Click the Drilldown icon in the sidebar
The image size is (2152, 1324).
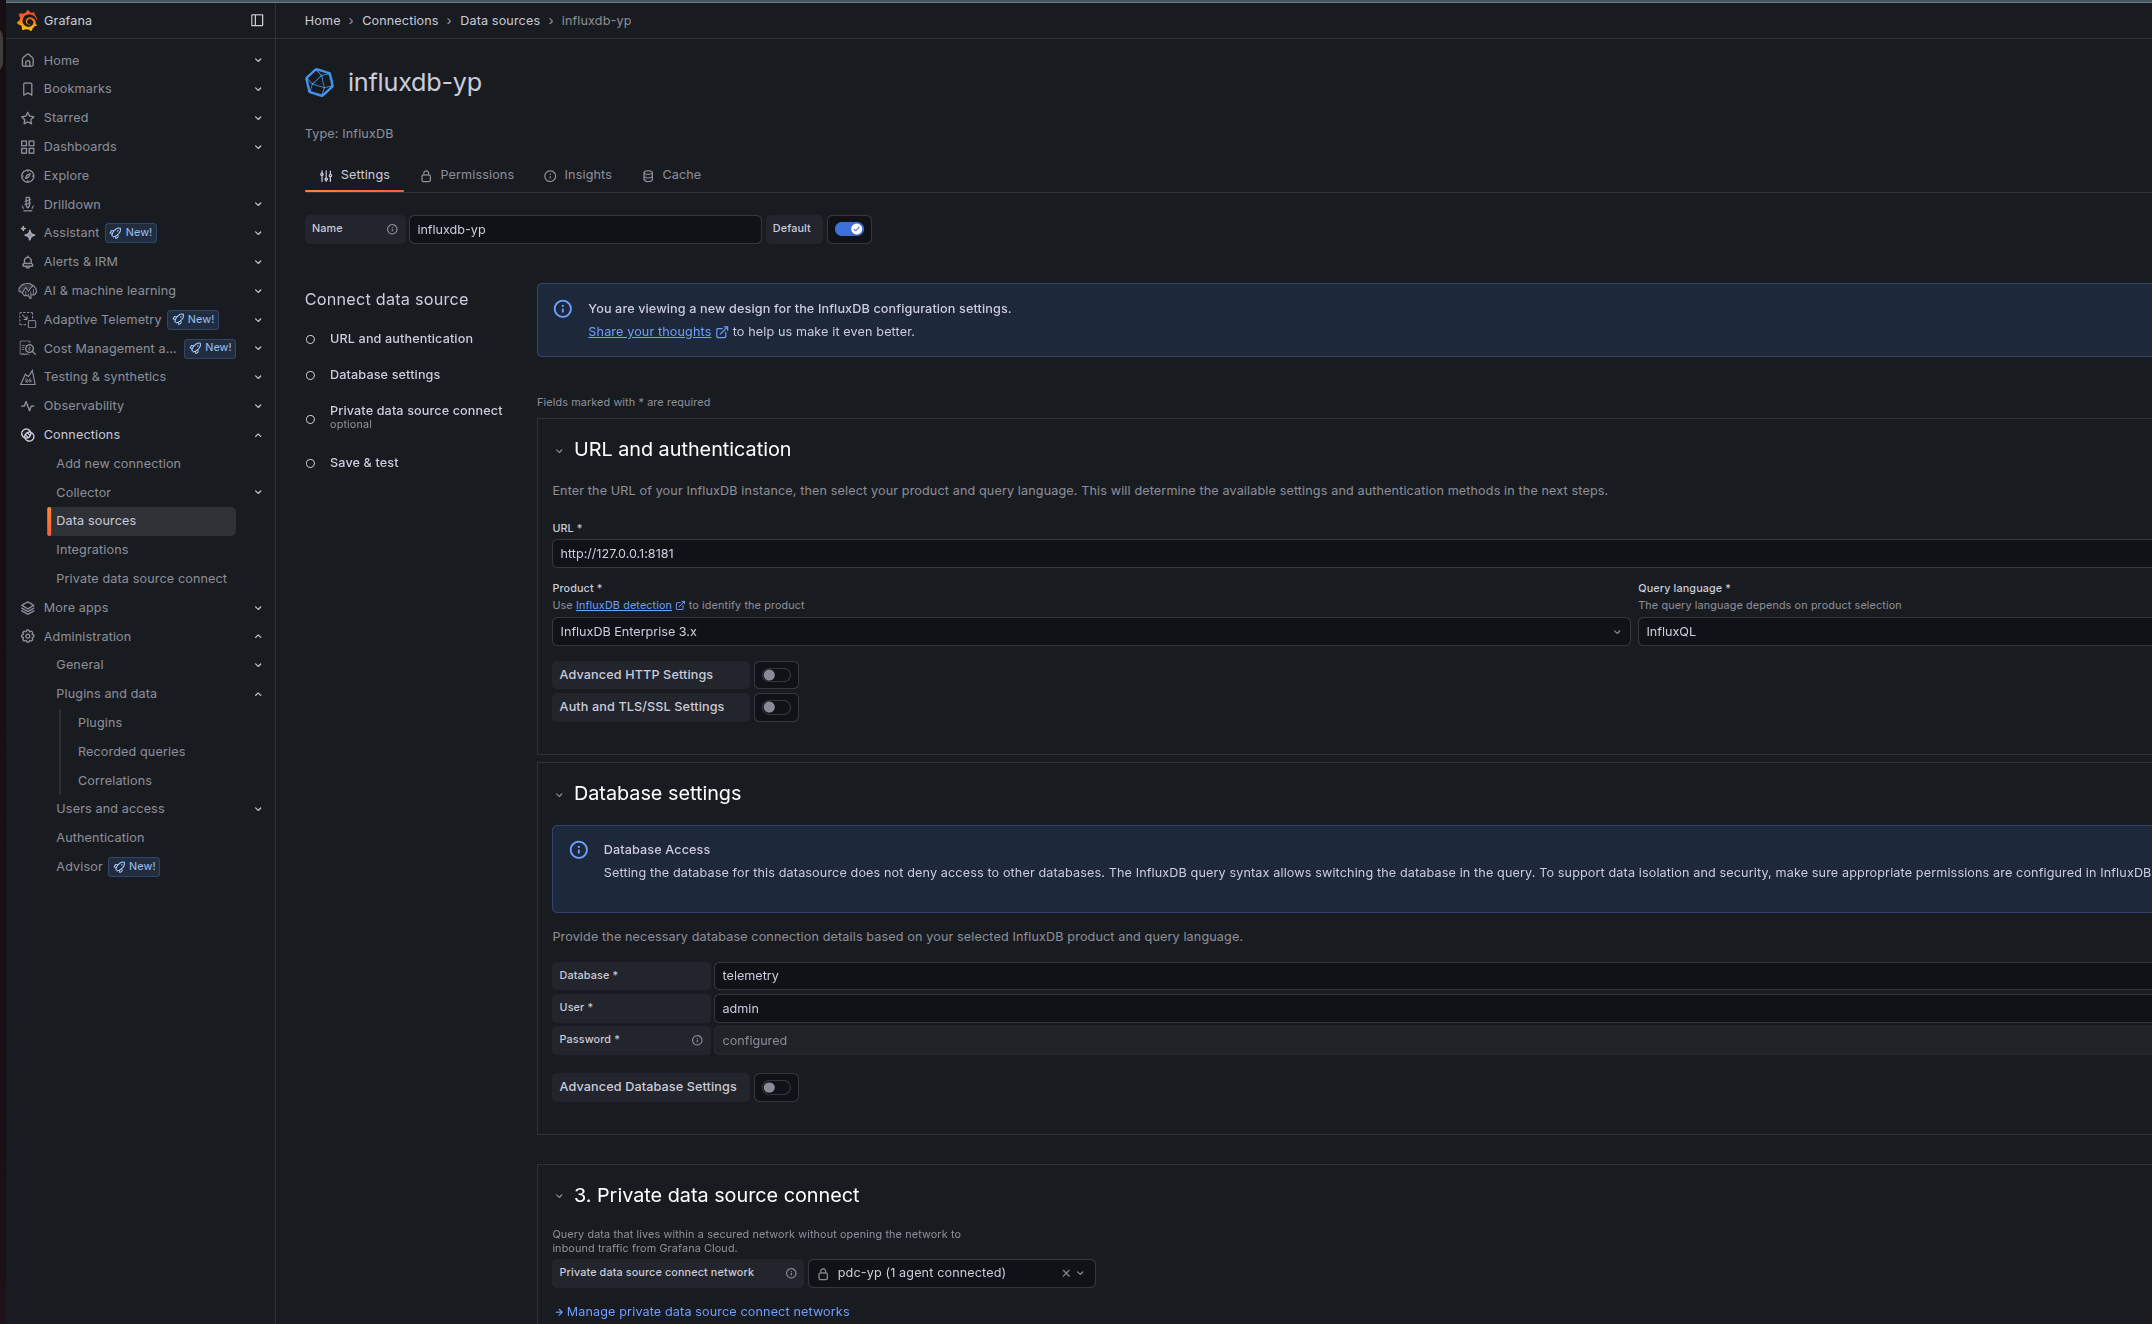(x=28, y=204)
